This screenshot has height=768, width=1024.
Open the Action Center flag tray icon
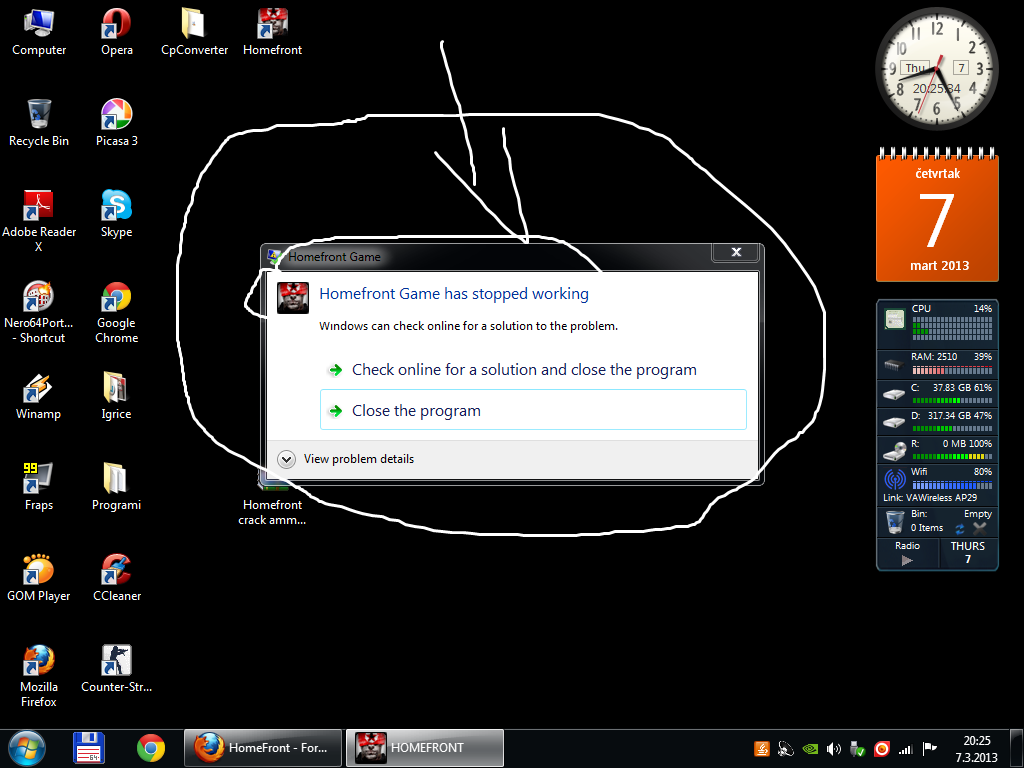[x=929, y=749]
